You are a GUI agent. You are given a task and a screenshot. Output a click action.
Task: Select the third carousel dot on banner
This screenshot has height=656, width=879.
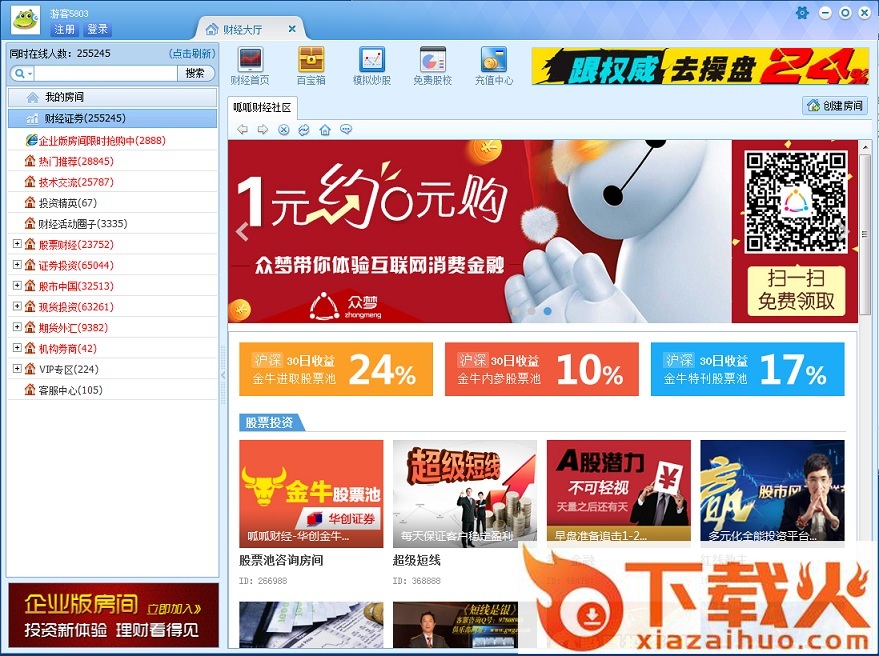548,311
